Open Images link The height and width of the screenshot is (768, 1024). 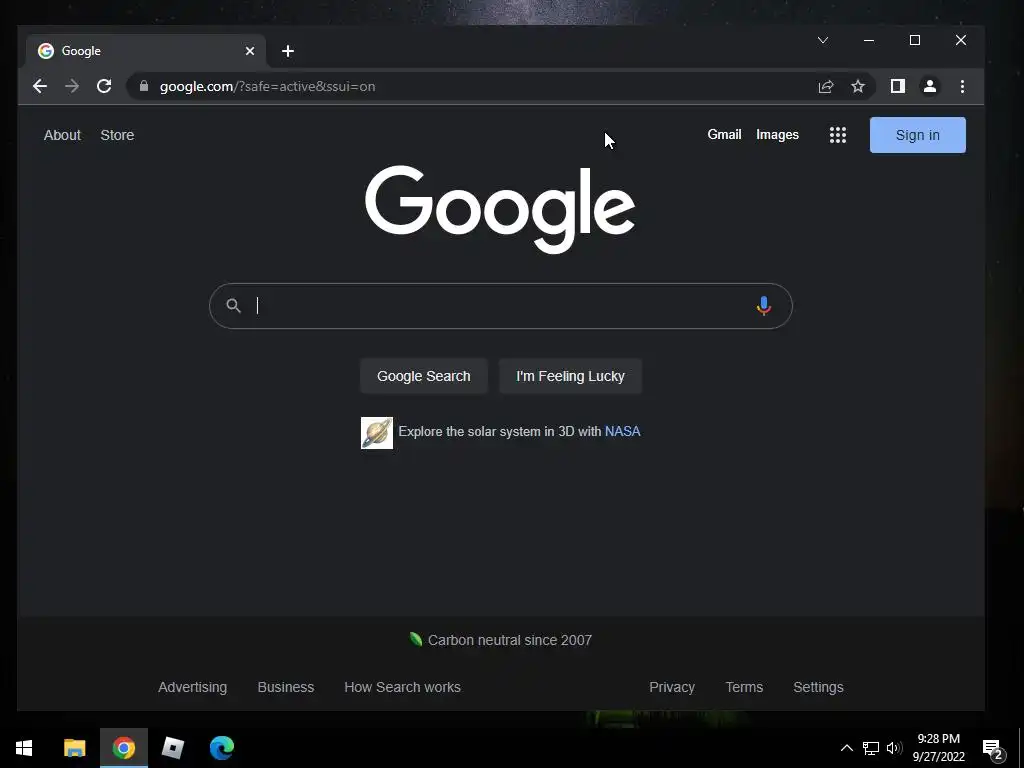pos(777,135)
